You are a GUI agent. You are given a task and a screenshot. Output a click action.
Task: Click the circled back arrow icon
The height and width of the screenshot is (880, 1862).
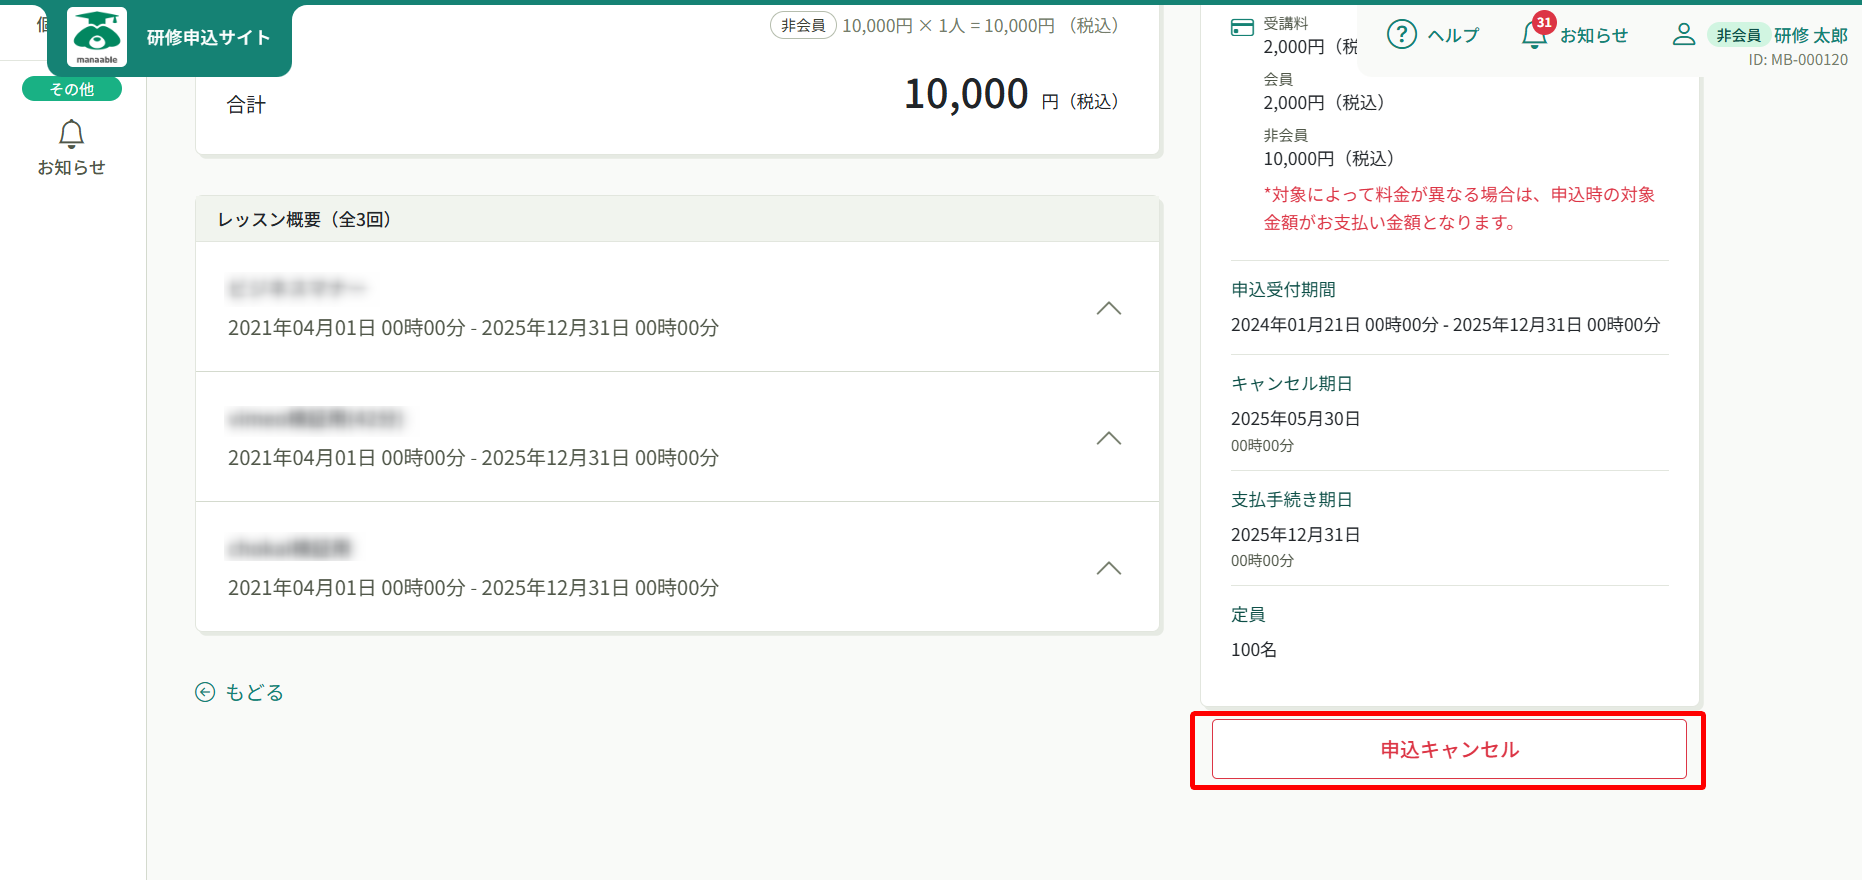coord(205,692)
